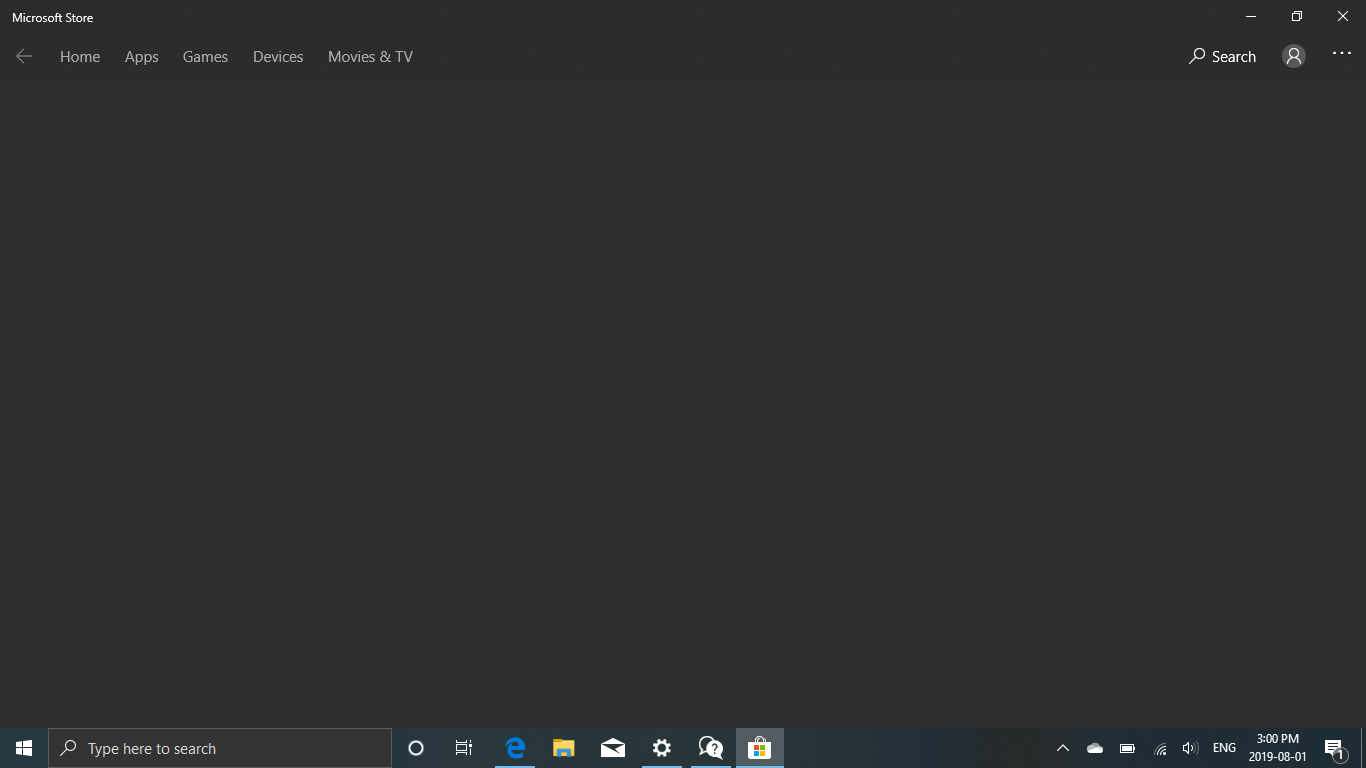The height and width of the screenshot is (768, 1366).
Task: Open the Games tab
Action: 205,57
